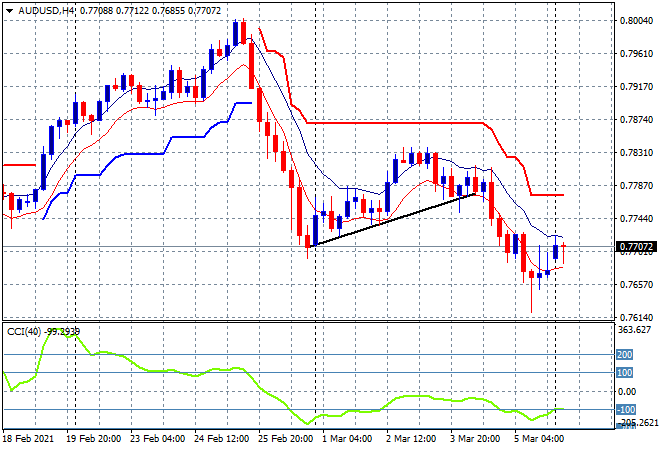
Task: Click the 0.76570 price axis label
Action: tap(636, 285)
